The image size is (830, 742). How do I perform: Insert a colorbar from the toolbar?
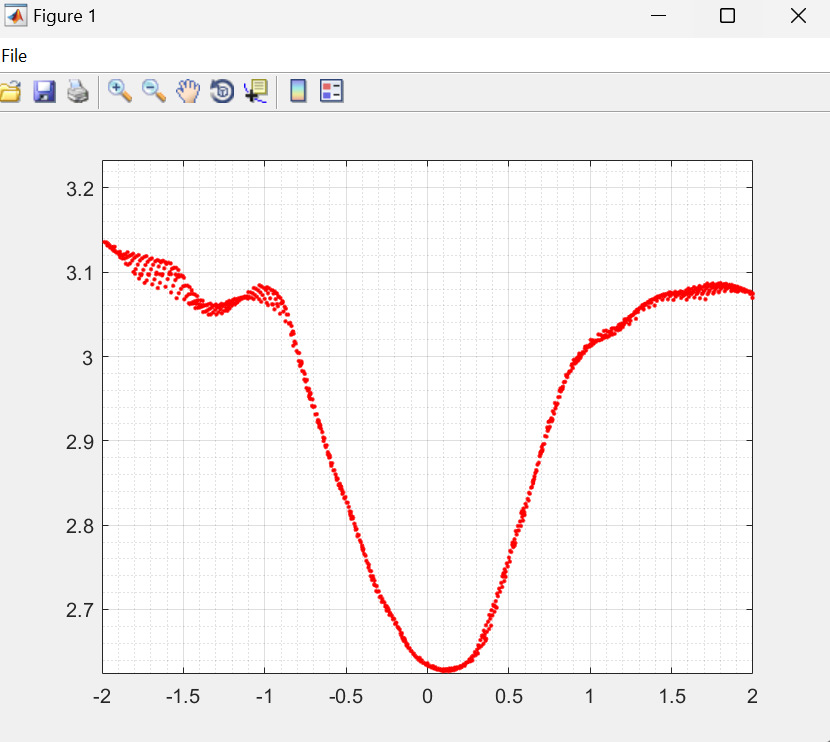[297, 92]
